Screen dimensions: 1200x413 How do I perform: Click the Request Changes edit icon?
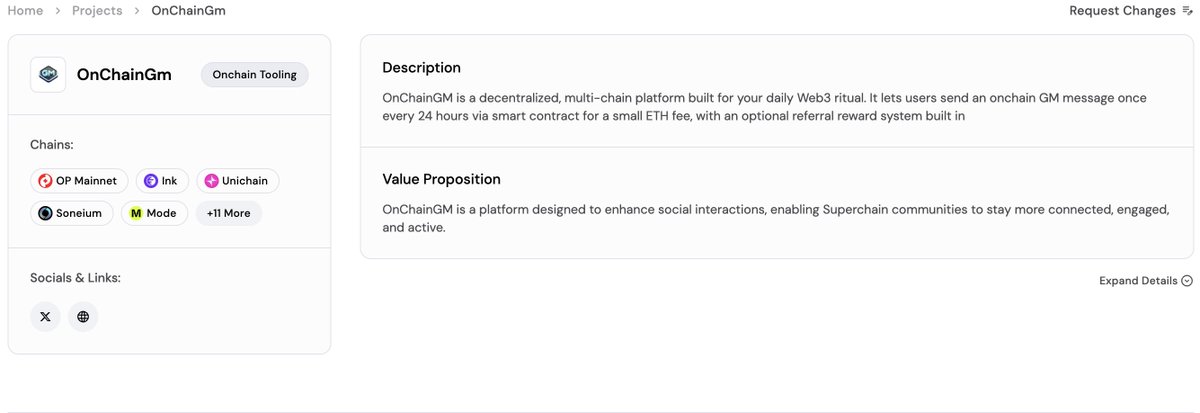click(x=1187, y=11)
